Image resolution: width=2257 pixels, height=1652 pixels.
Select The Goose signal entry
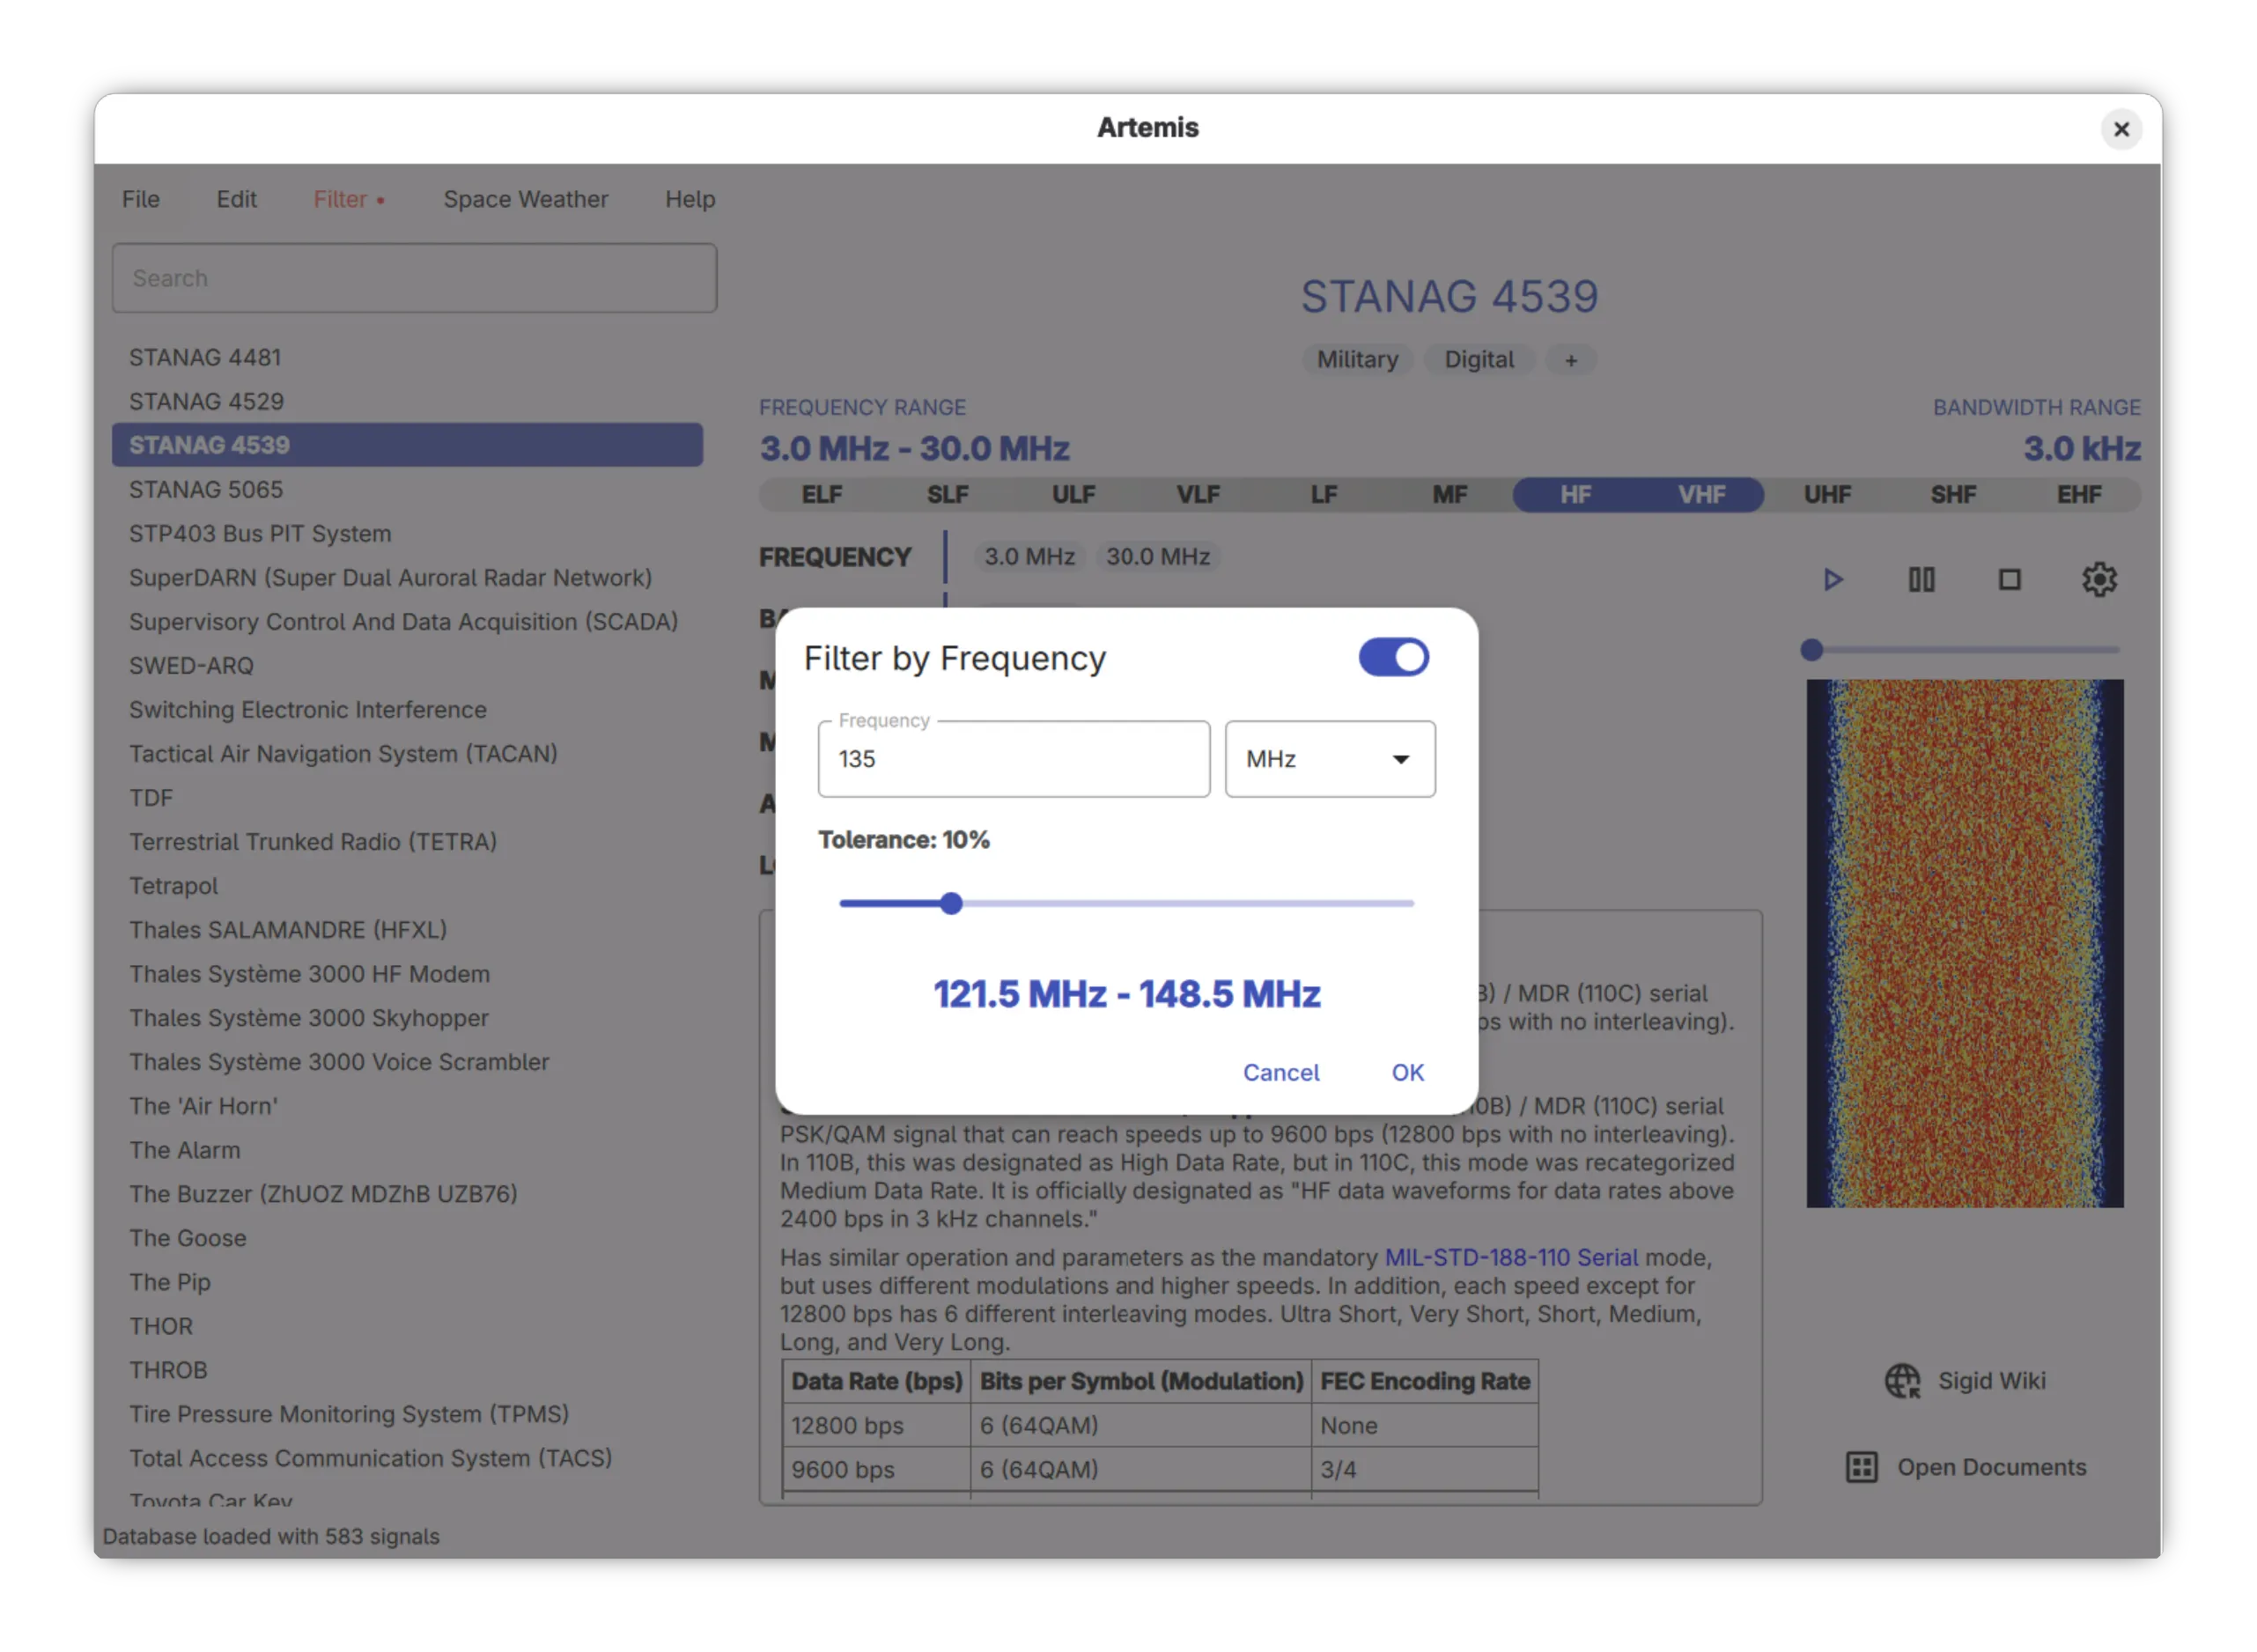407,1237
